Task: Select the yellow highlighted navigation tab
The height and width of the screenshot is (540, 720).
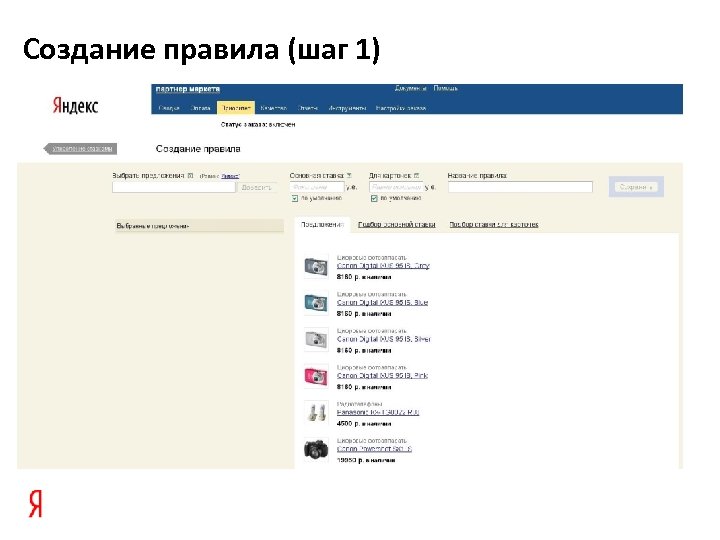Action: coord(236,108)
